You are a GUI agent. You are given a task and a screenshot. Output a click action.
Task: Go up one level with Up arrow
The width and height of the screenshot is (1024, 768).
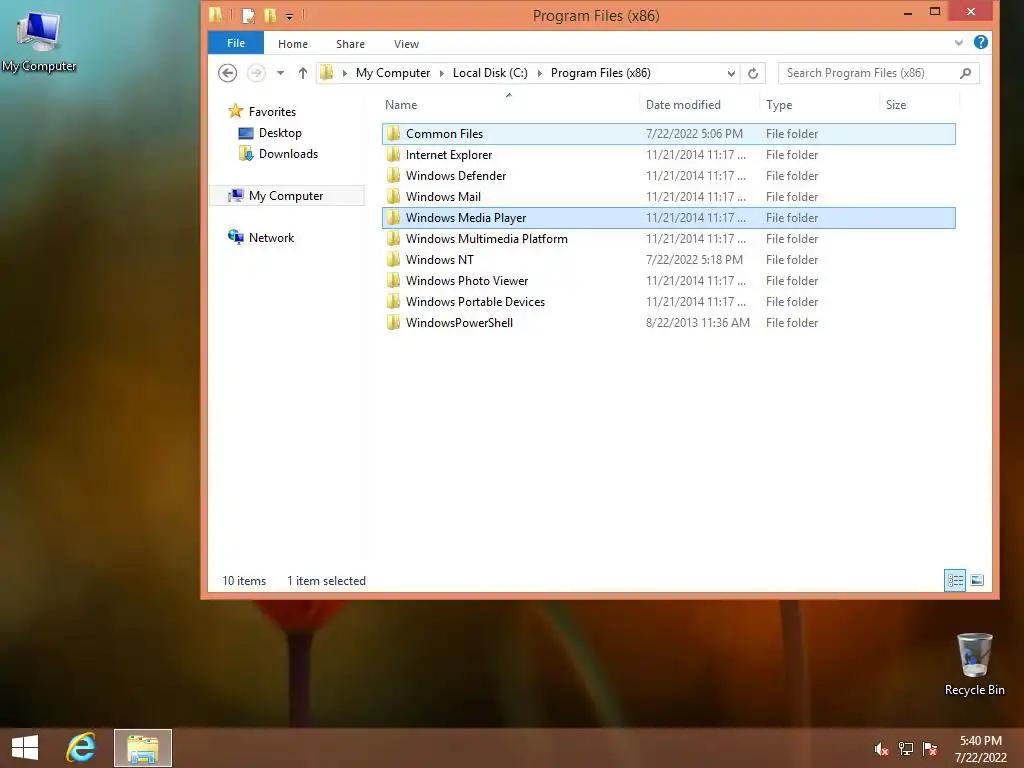[302, 73]
